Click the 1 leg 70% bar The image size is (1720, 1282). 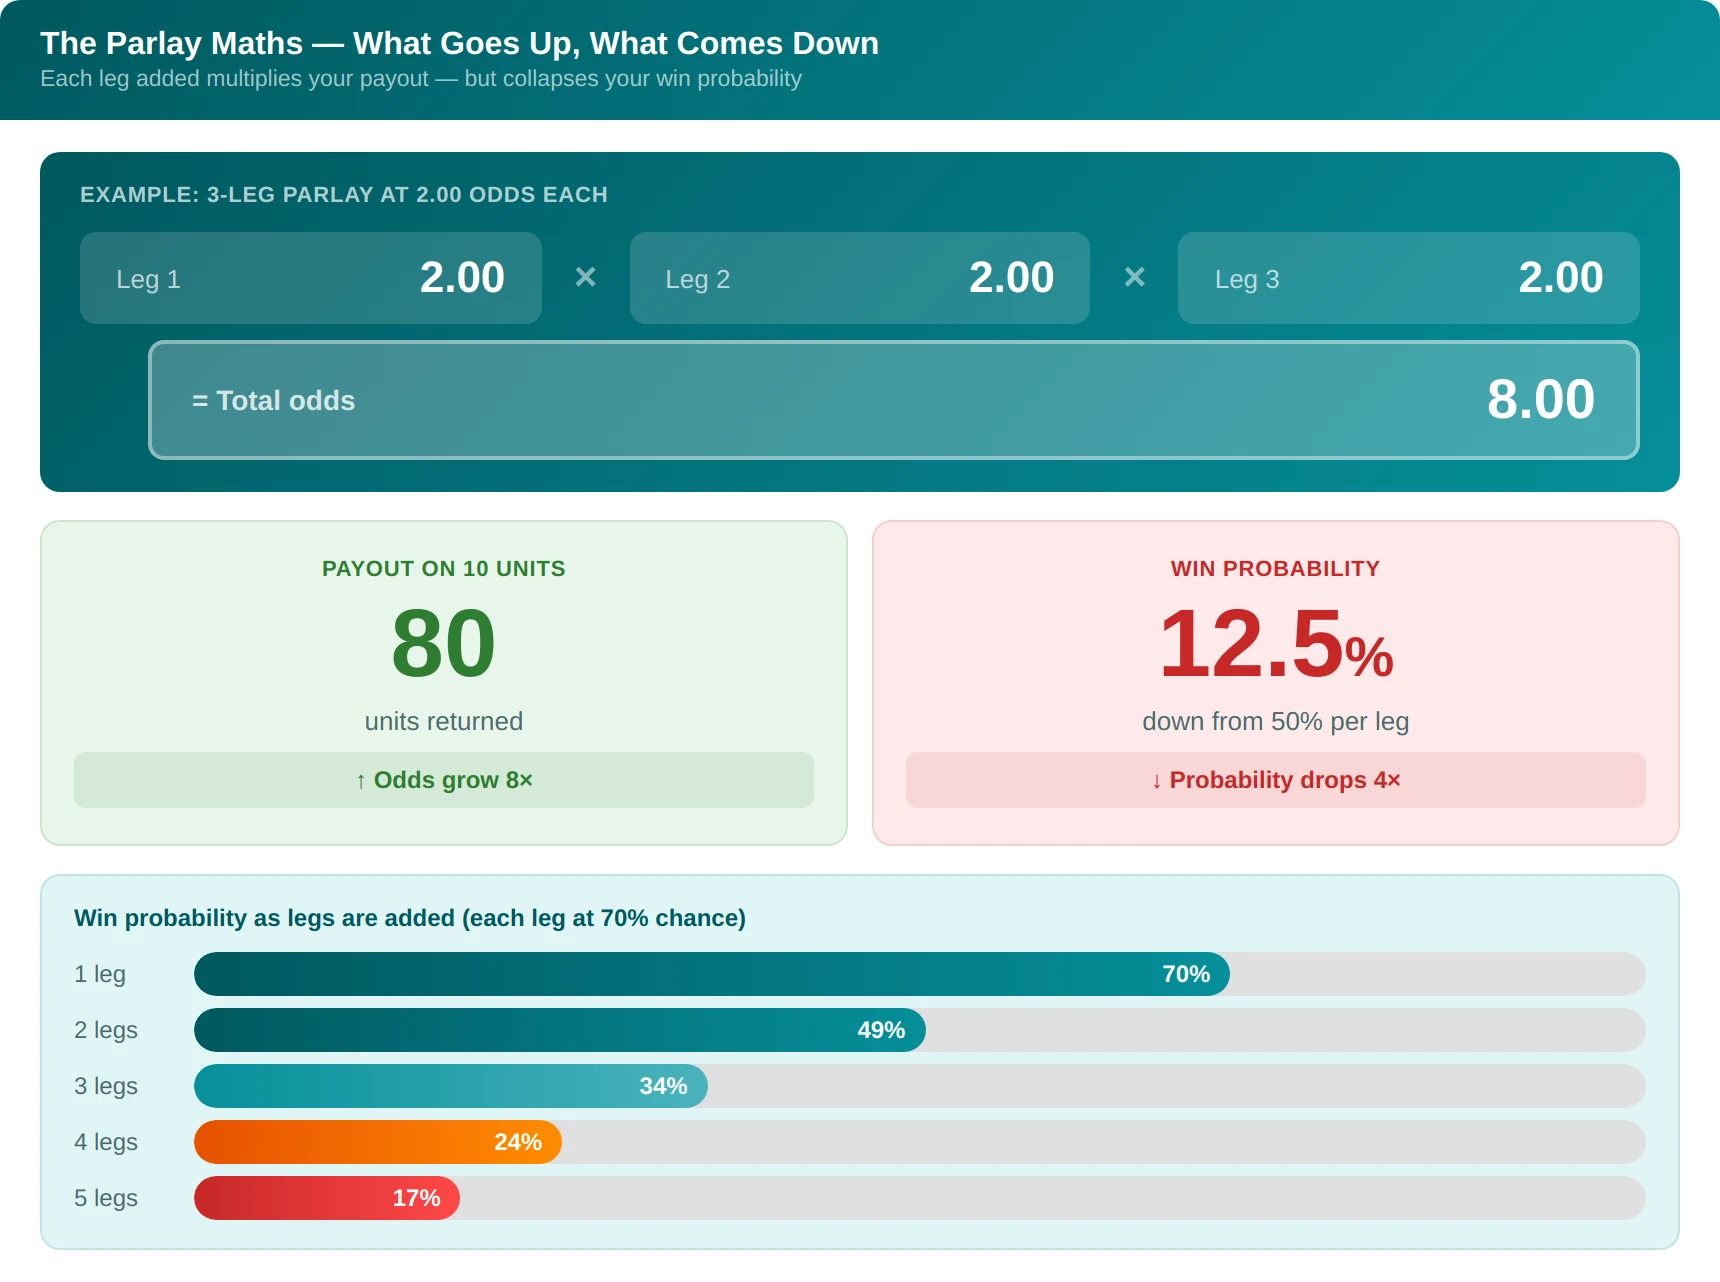(712, 974)
